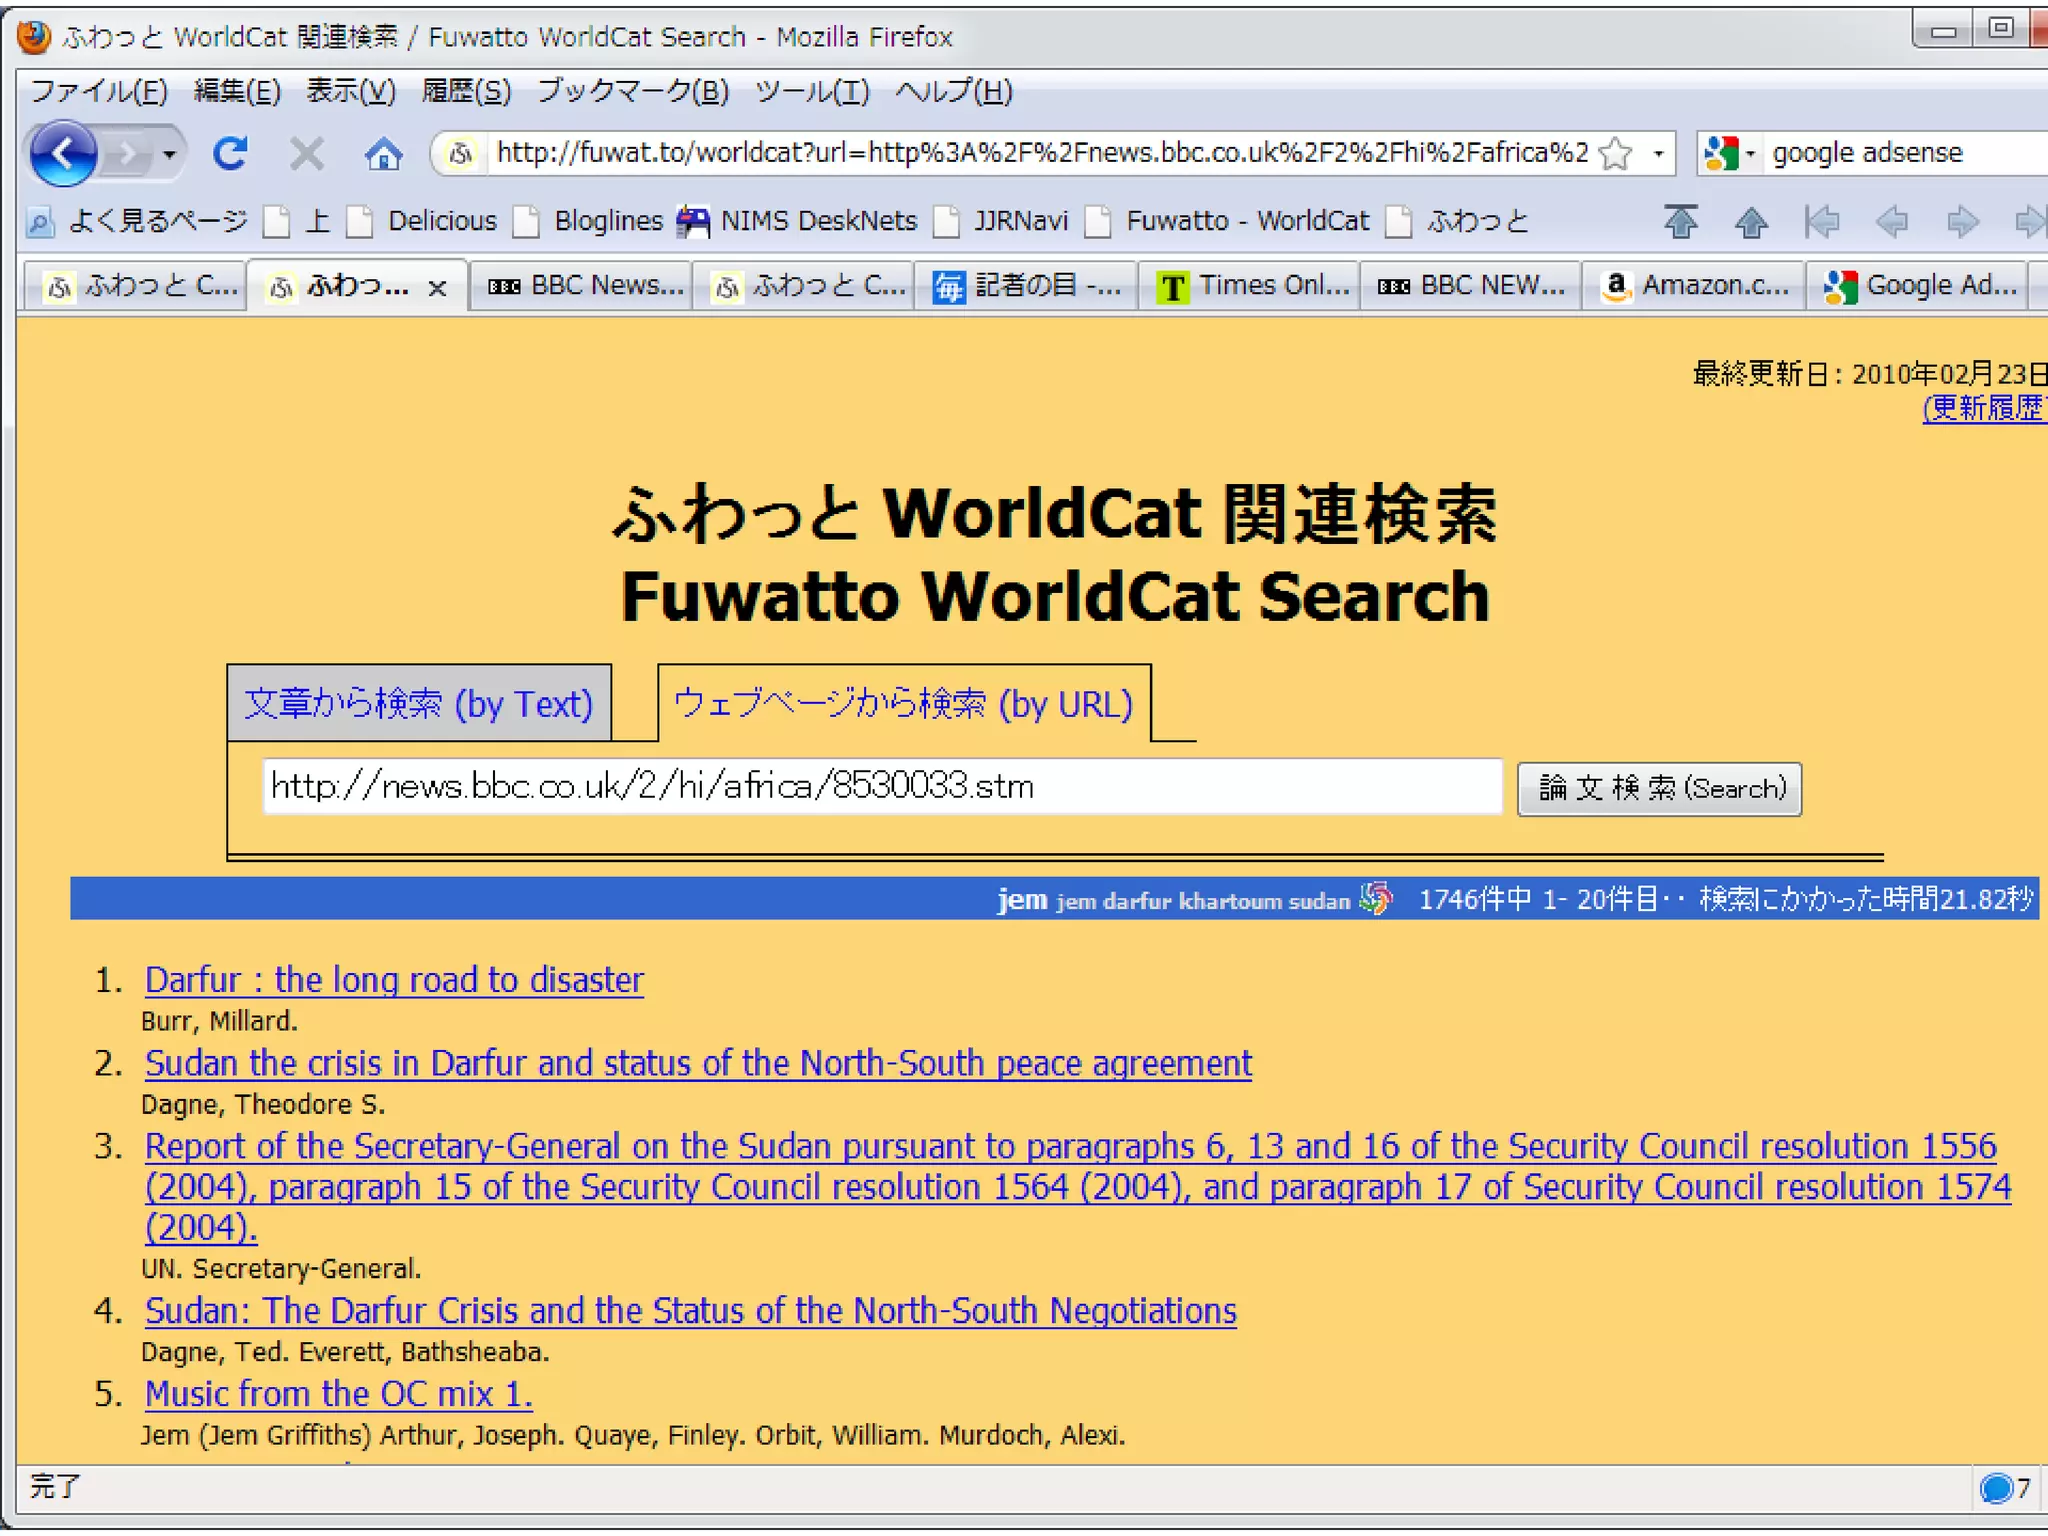Click the blue Back navigation arrow
The width and height of the screenshot is (2048, 1536).
pyautogui.click(x=62, y=154)
